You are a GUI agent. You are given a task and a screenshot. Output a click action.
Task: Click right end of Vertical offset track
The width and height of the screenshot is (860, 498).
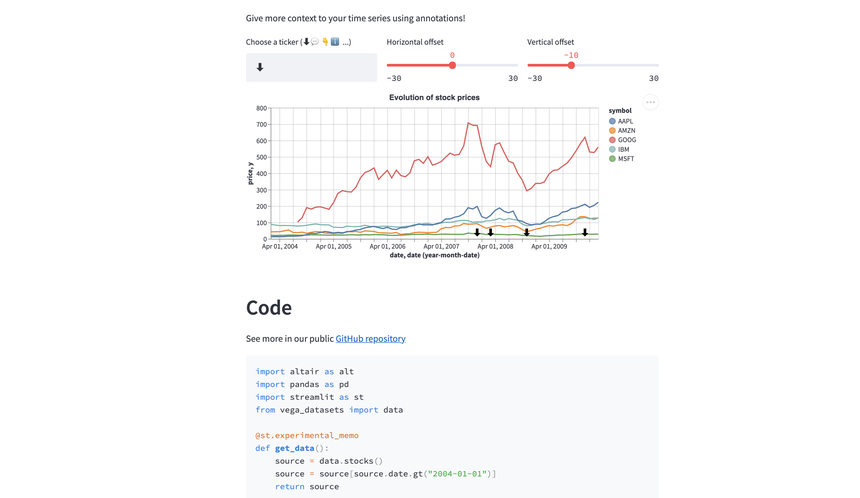point(656,65)
